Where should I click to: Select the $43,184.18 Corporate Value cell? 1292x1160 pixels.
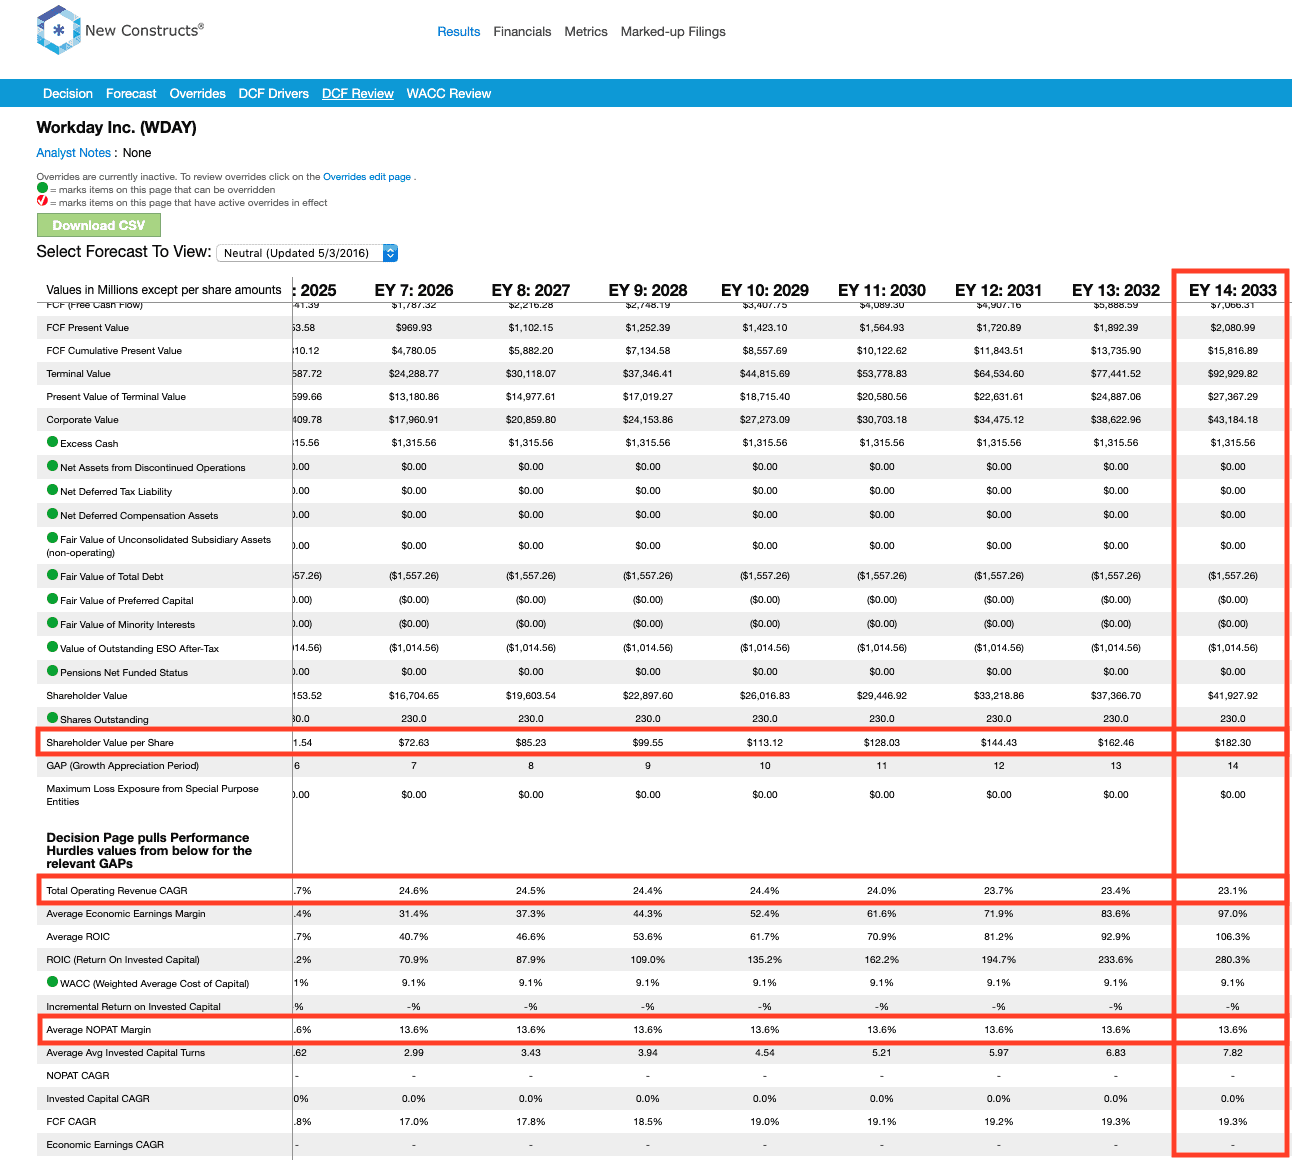coord(1233,420)
